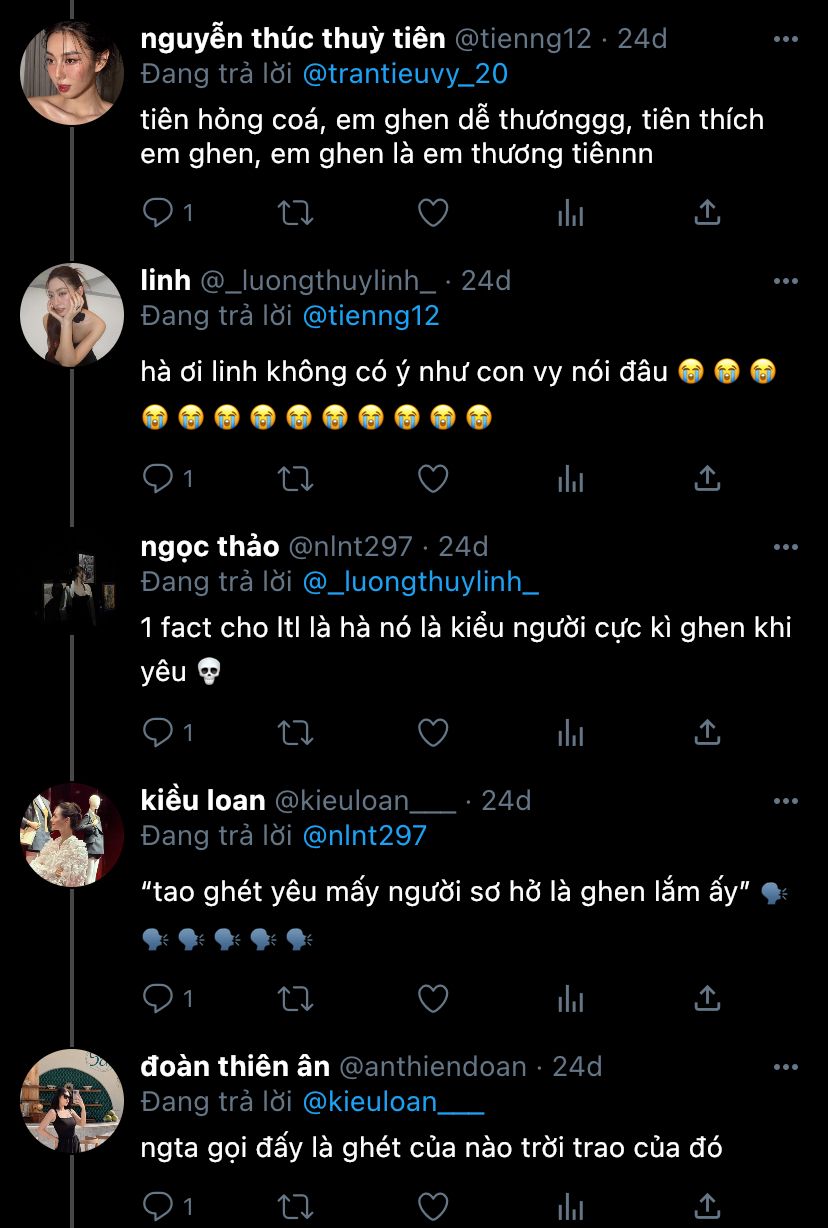
Task: Reply to đoàn thiên ân's tweet
Action: [159, 1205]
